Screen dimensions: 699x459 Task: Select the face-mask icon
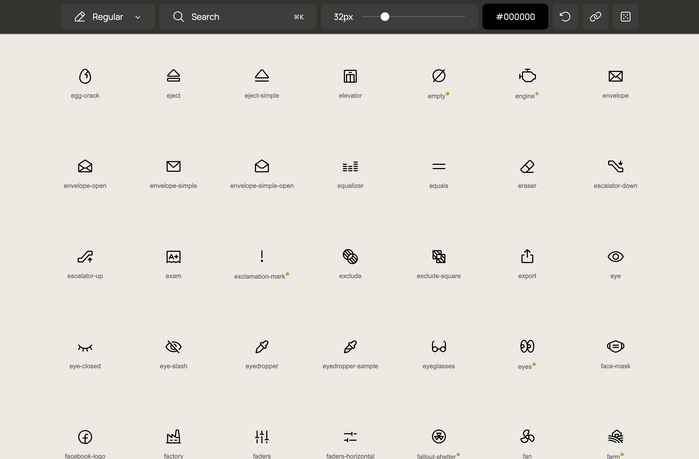[x=615, y=347]
